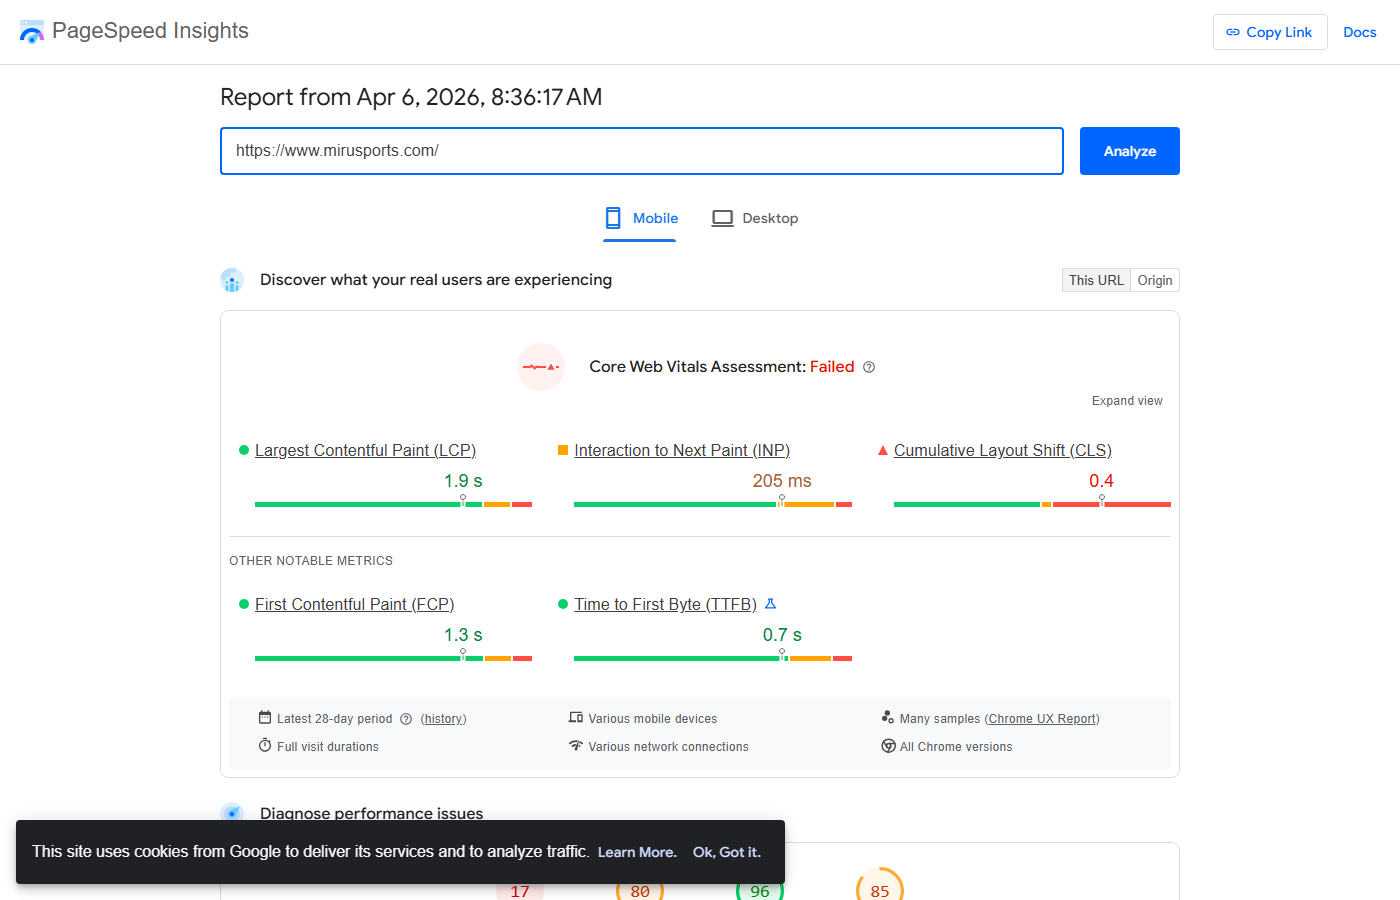Click the TTFB distribution bar
The height and width of the screenshot is (900, 1400).
(713, 658)
